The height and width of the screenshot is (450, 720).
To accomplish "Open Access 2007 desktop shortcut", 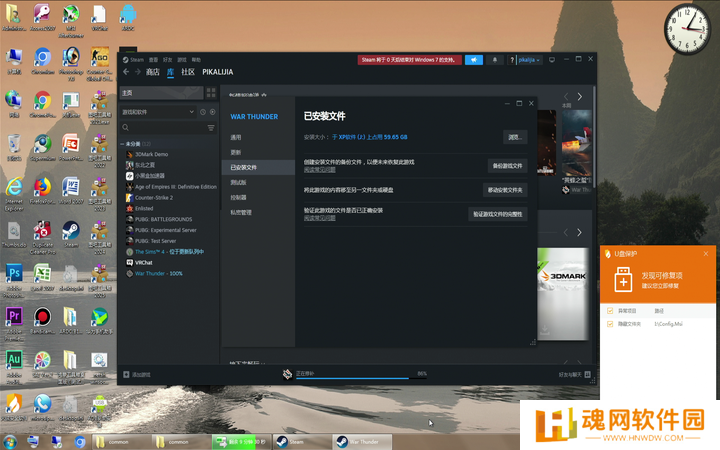I will [x=42, y=18].
